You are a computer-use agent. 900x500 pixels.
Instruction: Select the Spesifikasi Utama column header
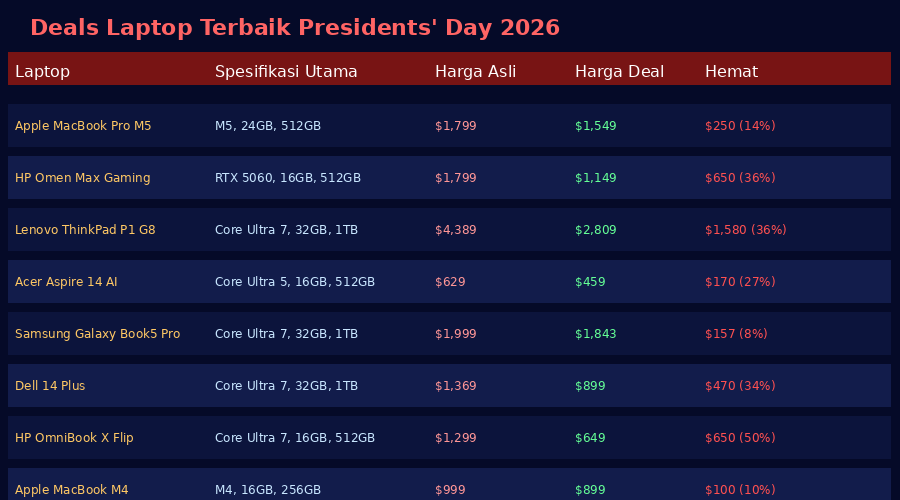286,72
